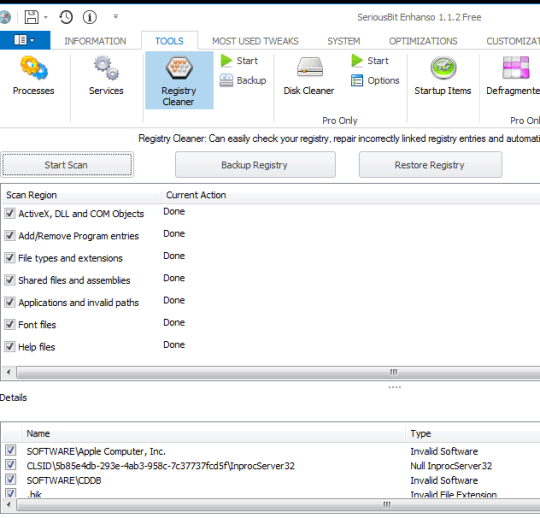This screenshot has height=518, width=540.
Task: Sort by the Scan Region column header
Action: coord(82,195)
